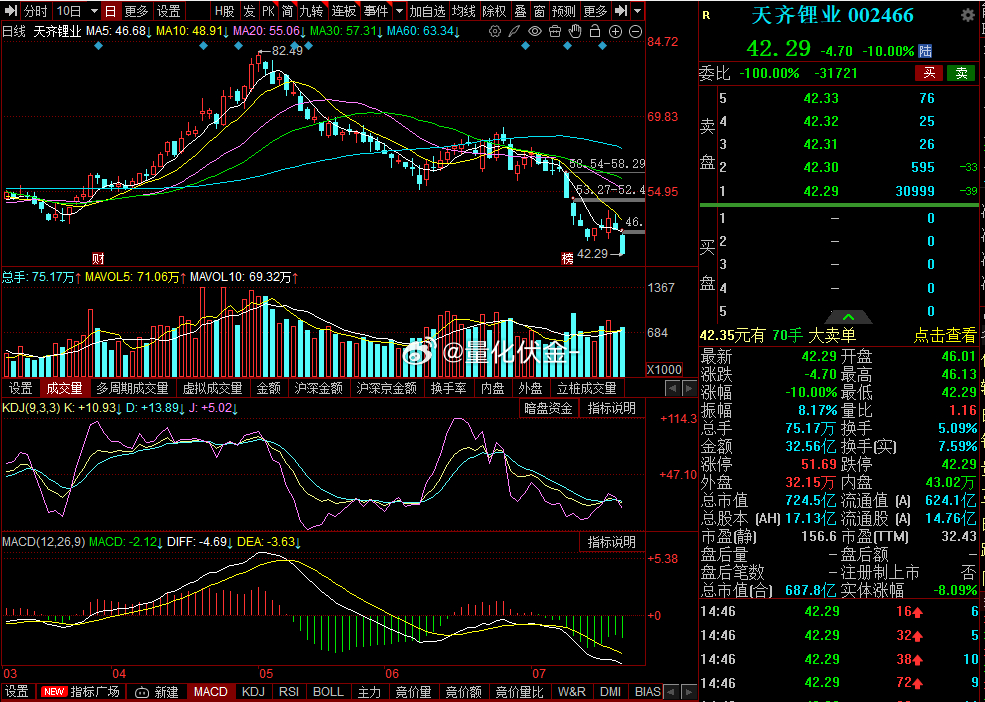Click the 暗盘资金 button
Image resolution: width=985 pixels, height=702 pixels.
(548, 408)
